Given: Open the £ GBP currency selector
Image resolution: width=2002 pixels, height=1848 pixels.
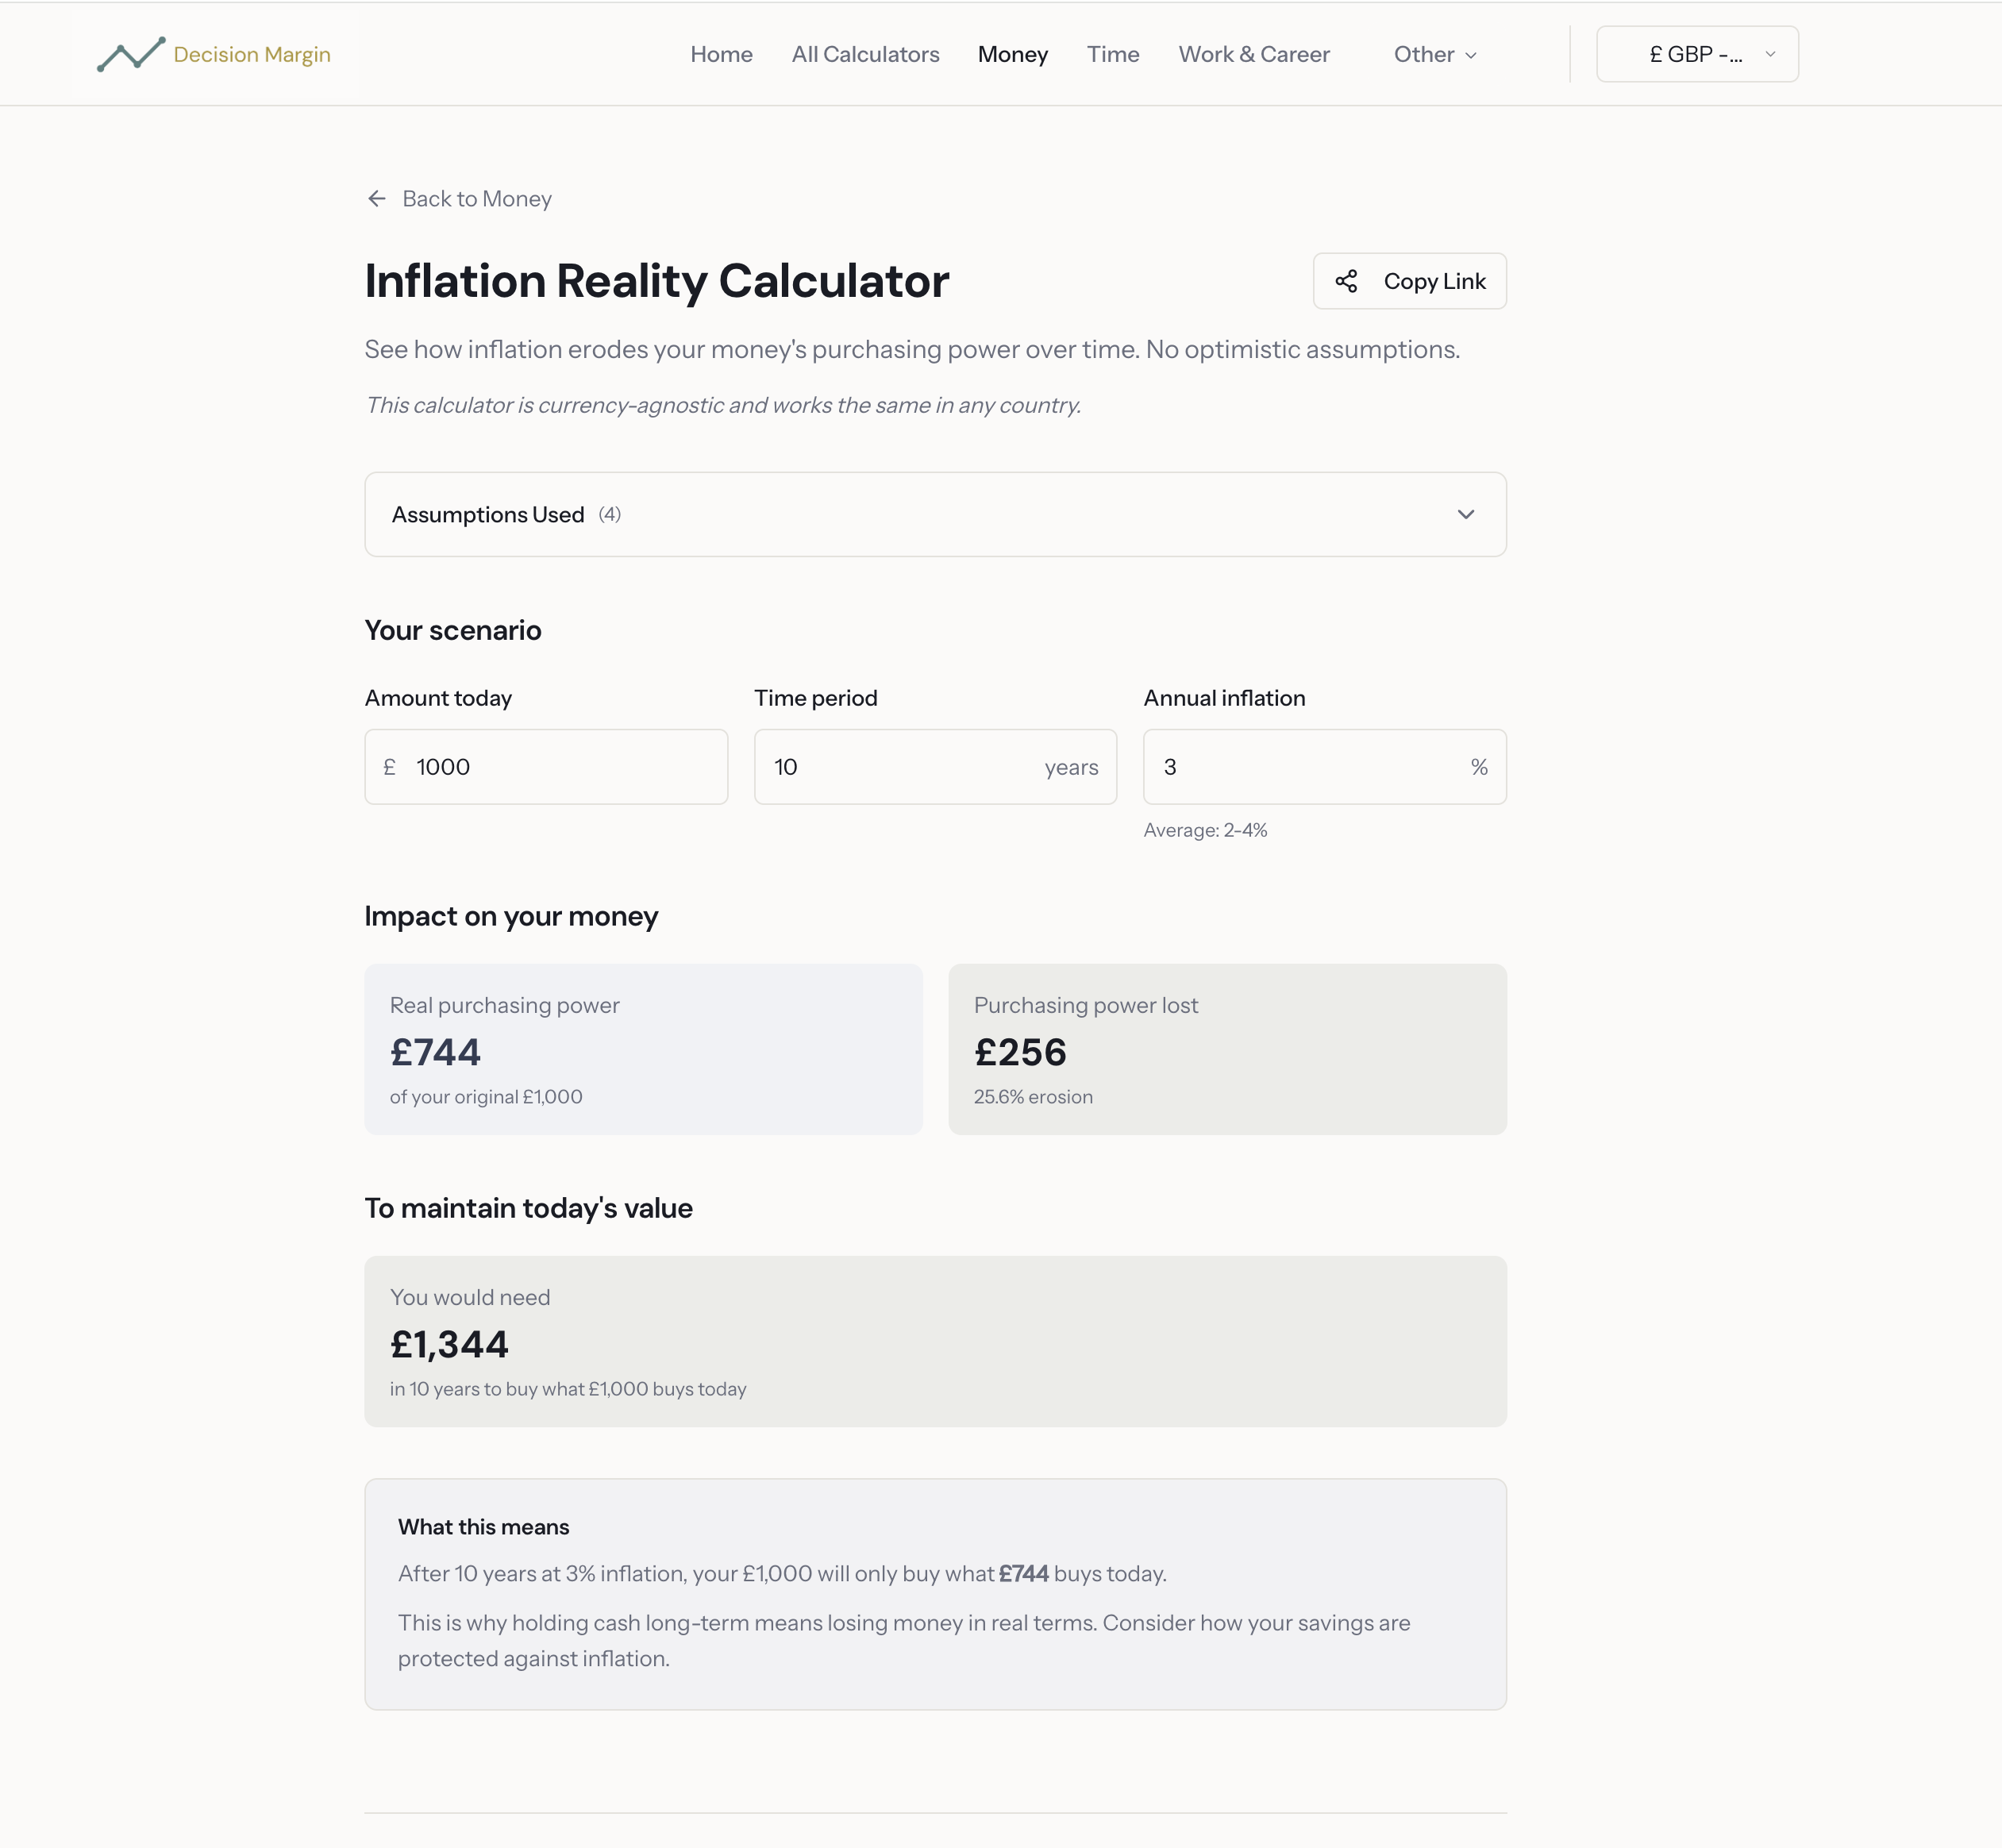Looking at the screenshot, I should [1696, 54].
